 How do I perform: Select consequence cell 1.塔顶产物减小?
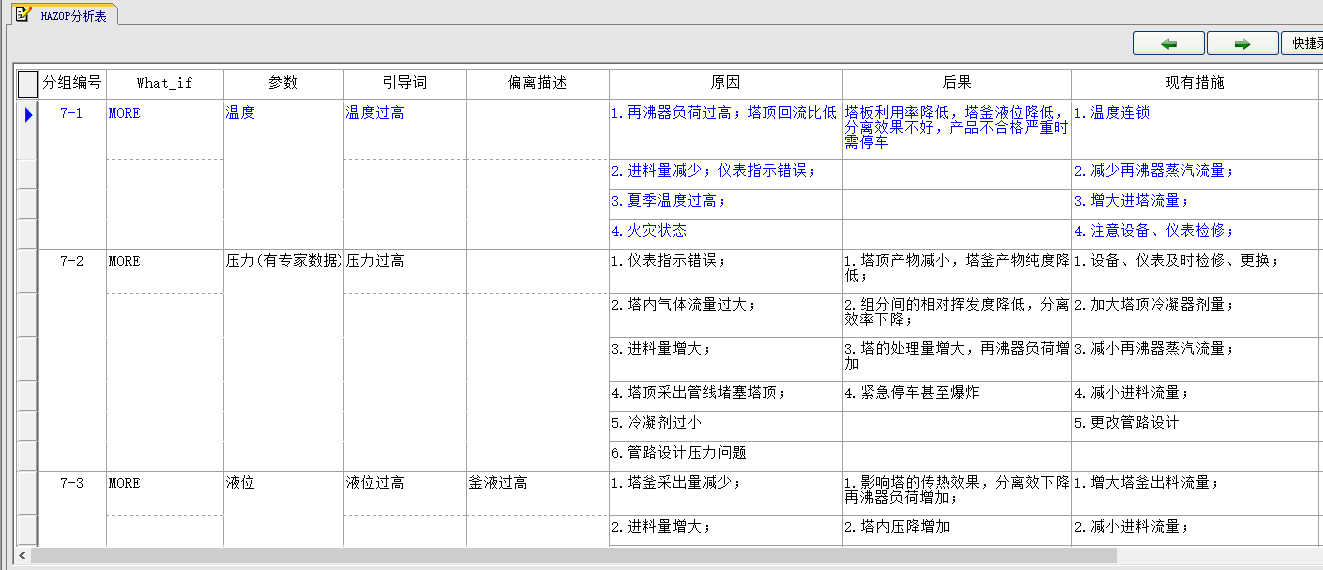click(957, 271)
